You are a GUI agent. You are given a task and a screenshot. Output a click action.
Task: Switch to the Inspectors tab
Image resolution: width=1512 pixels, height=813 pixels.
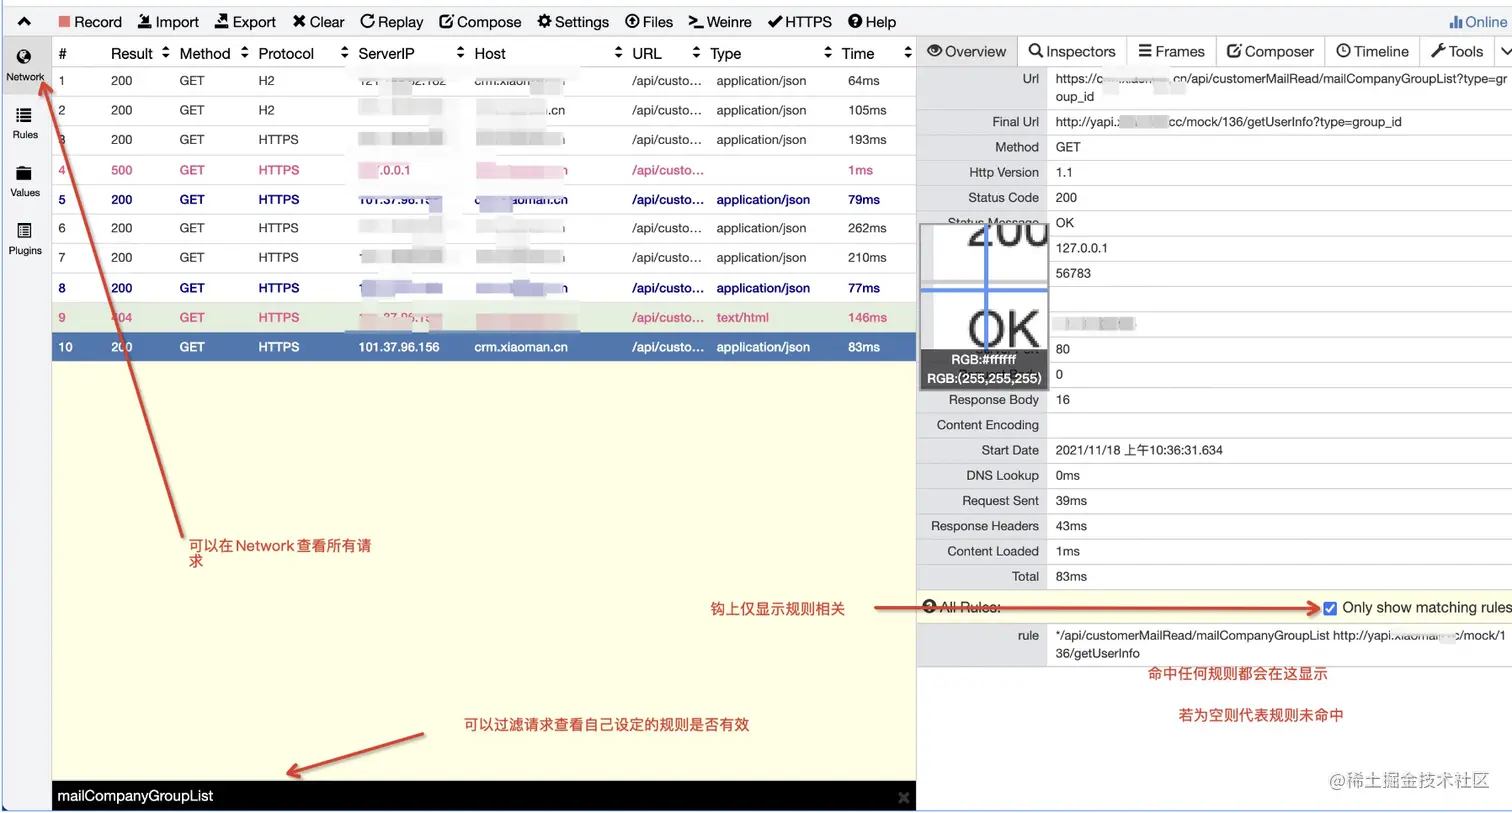pos(1072,51)
